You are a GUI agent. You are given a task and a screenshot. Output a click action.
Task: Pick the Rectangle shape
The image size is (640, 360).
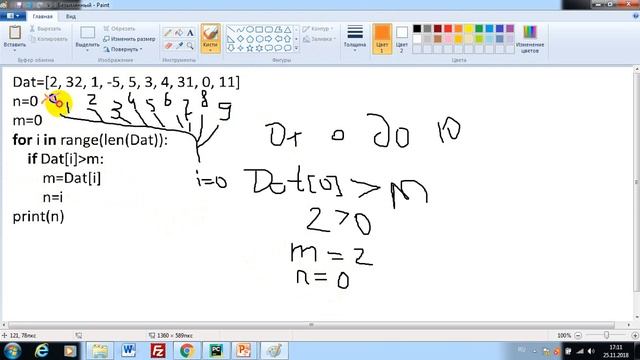(259, 29)
